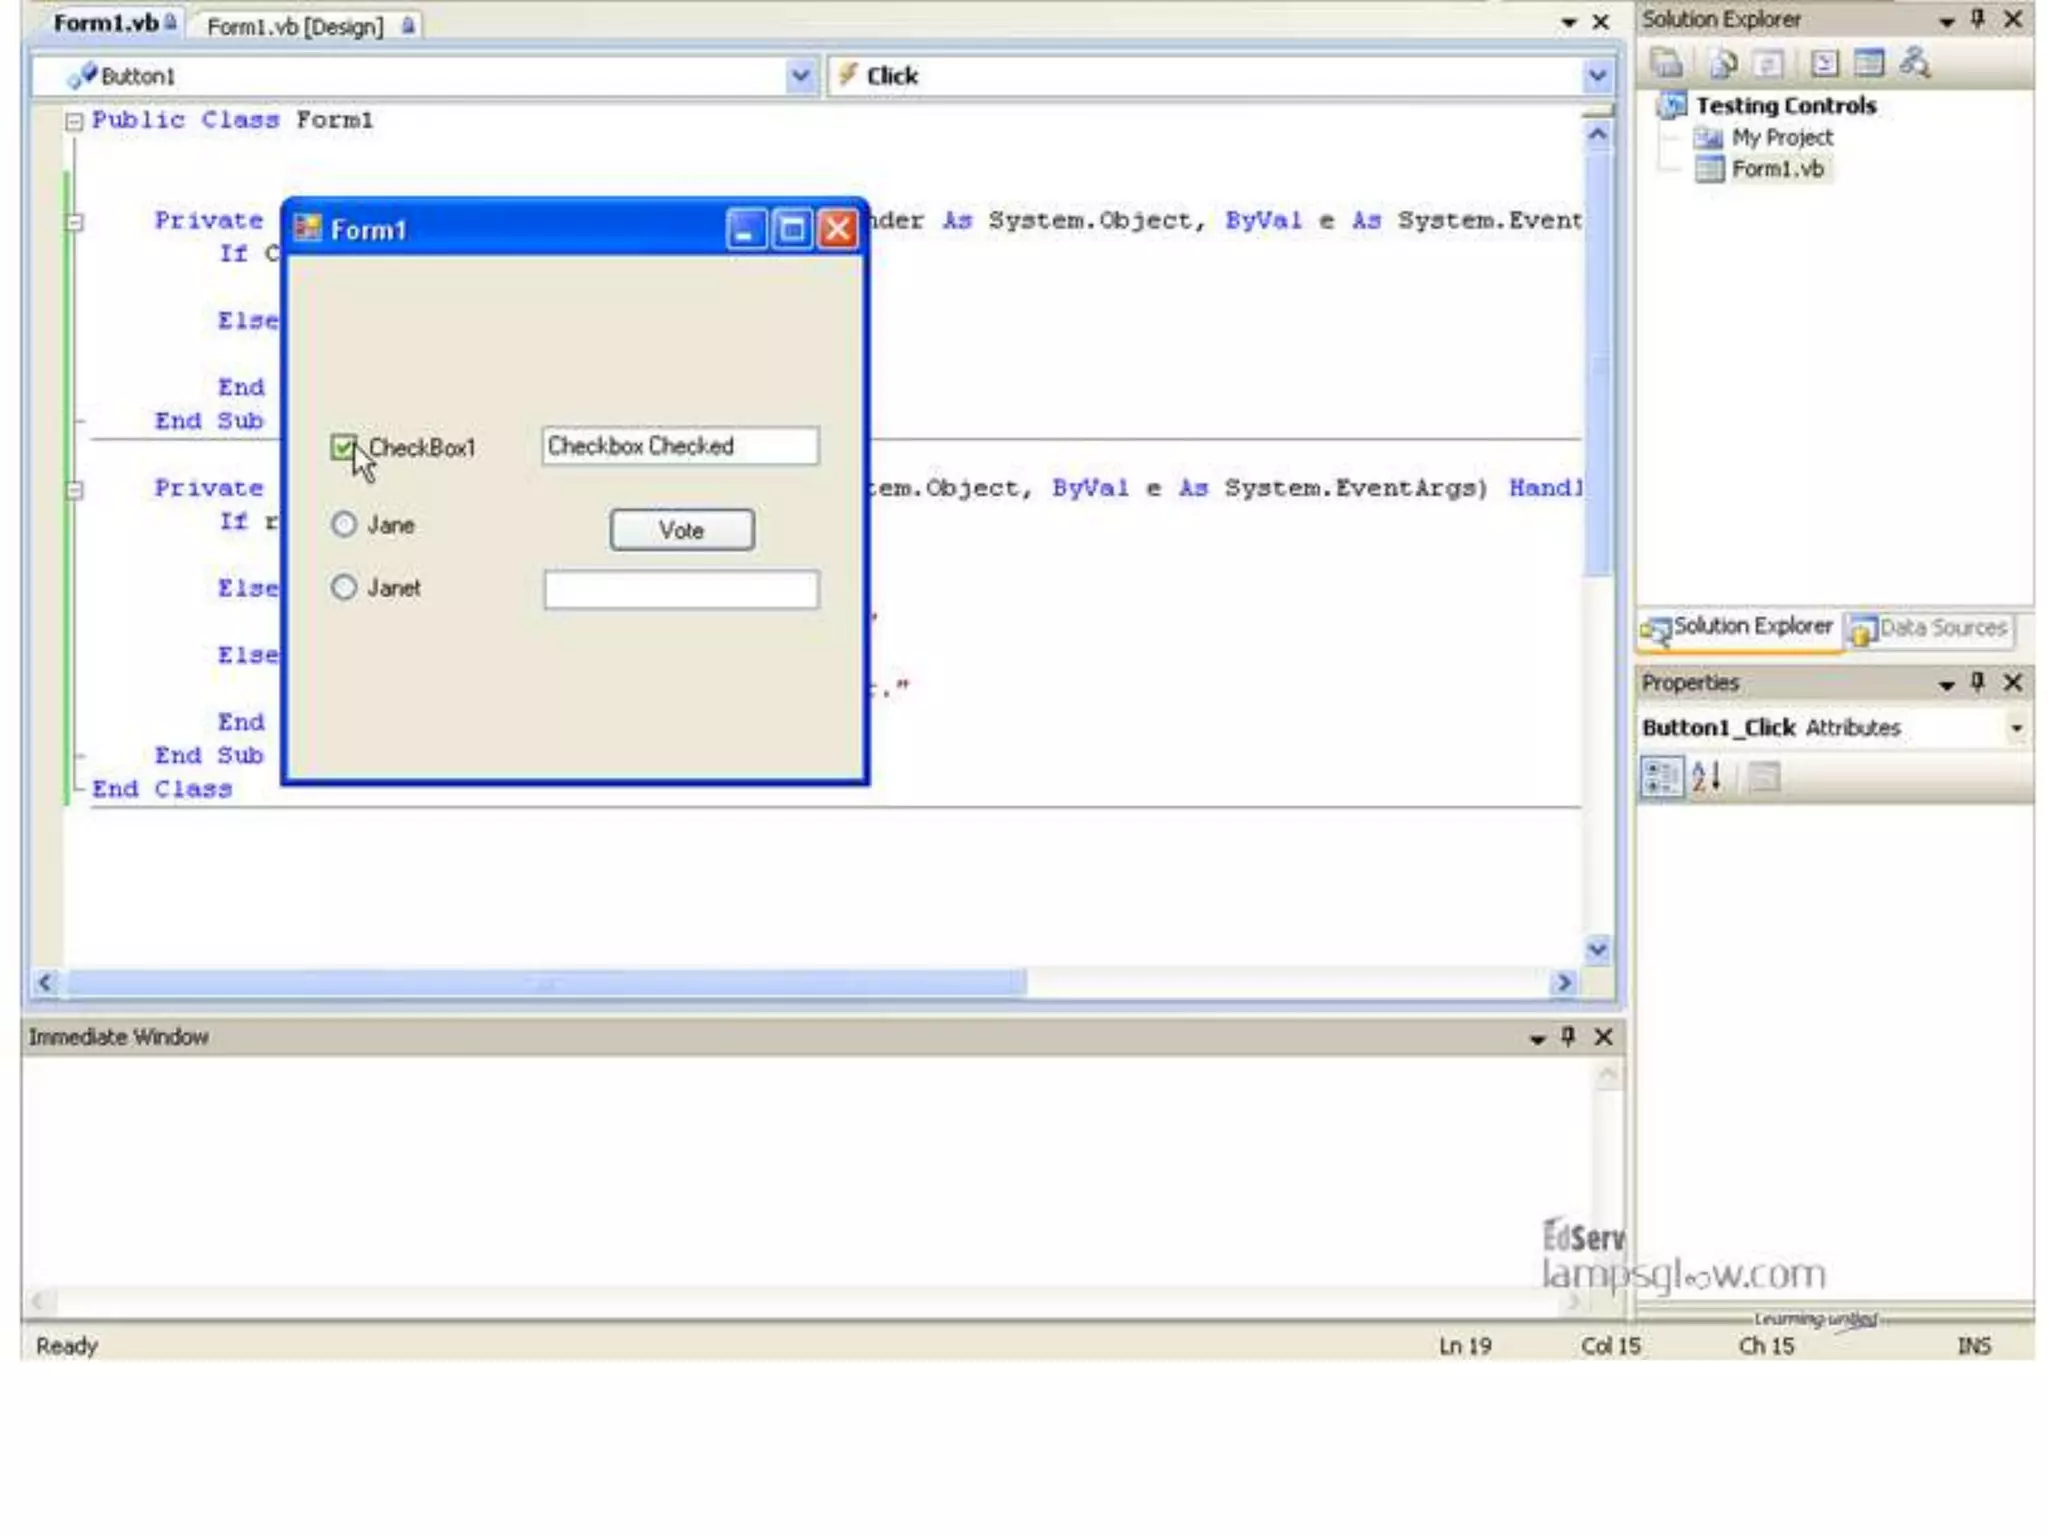
Task: Click empty text box below Vote button
Action: (x=681, y=589)
